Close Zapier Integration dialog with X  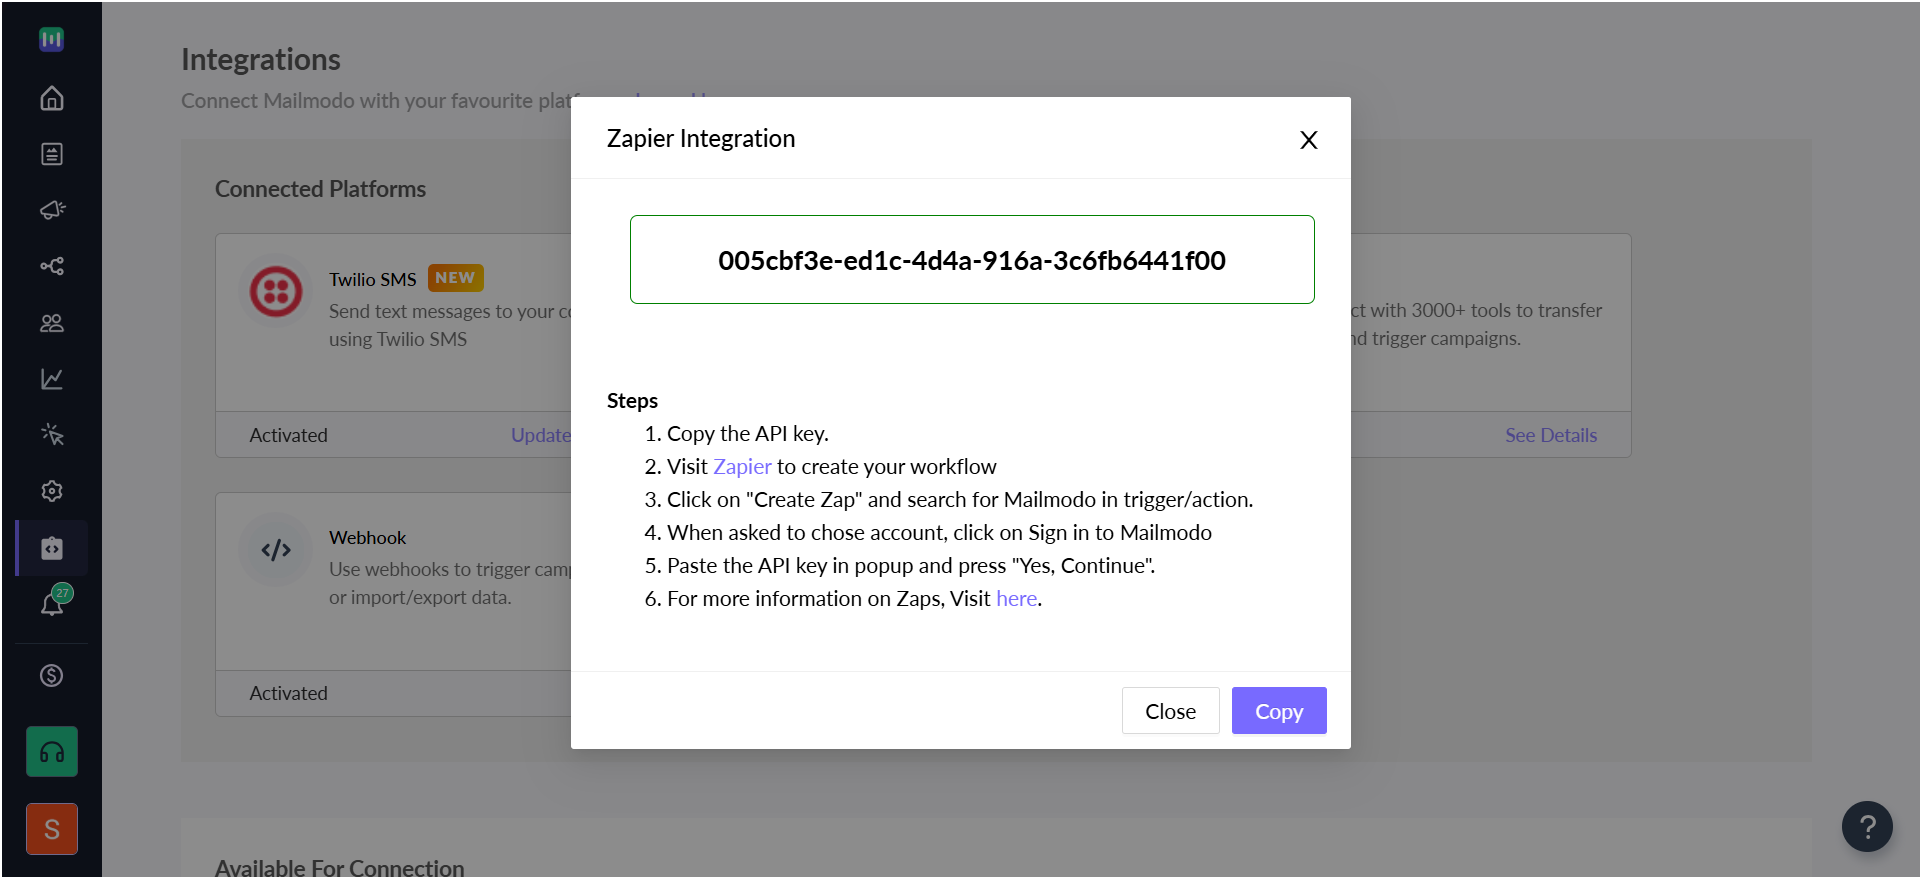[x=1308, y=140]
